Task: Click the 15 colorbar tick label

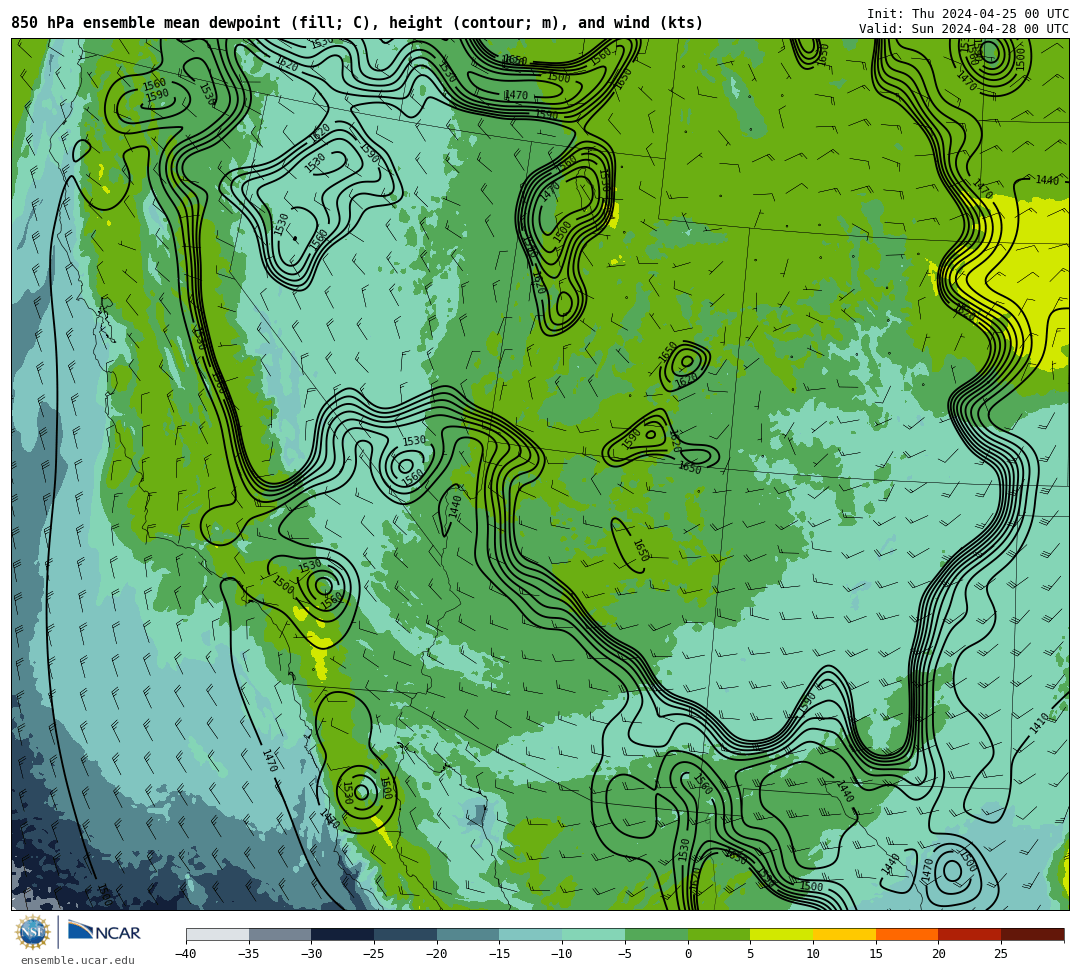Action: [x=875, y=954]
